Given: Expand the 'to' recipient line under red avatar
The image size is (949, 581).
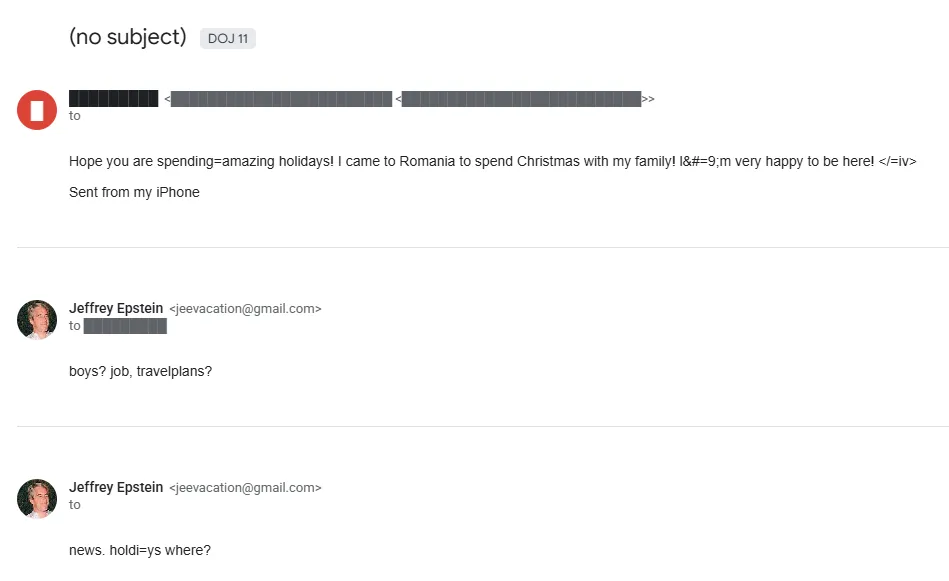Looking at the screenshot, I should (75, 116).
